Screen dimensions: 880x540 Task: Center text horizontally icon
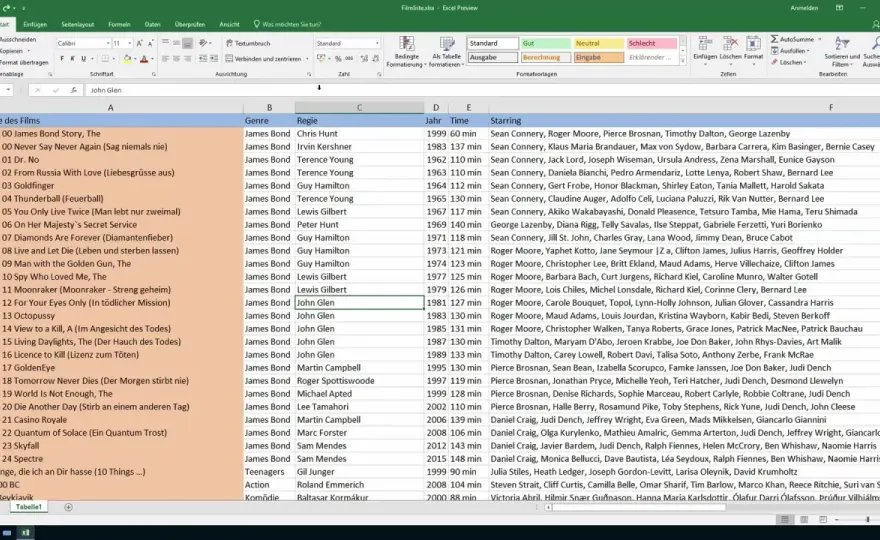[176, 59]
